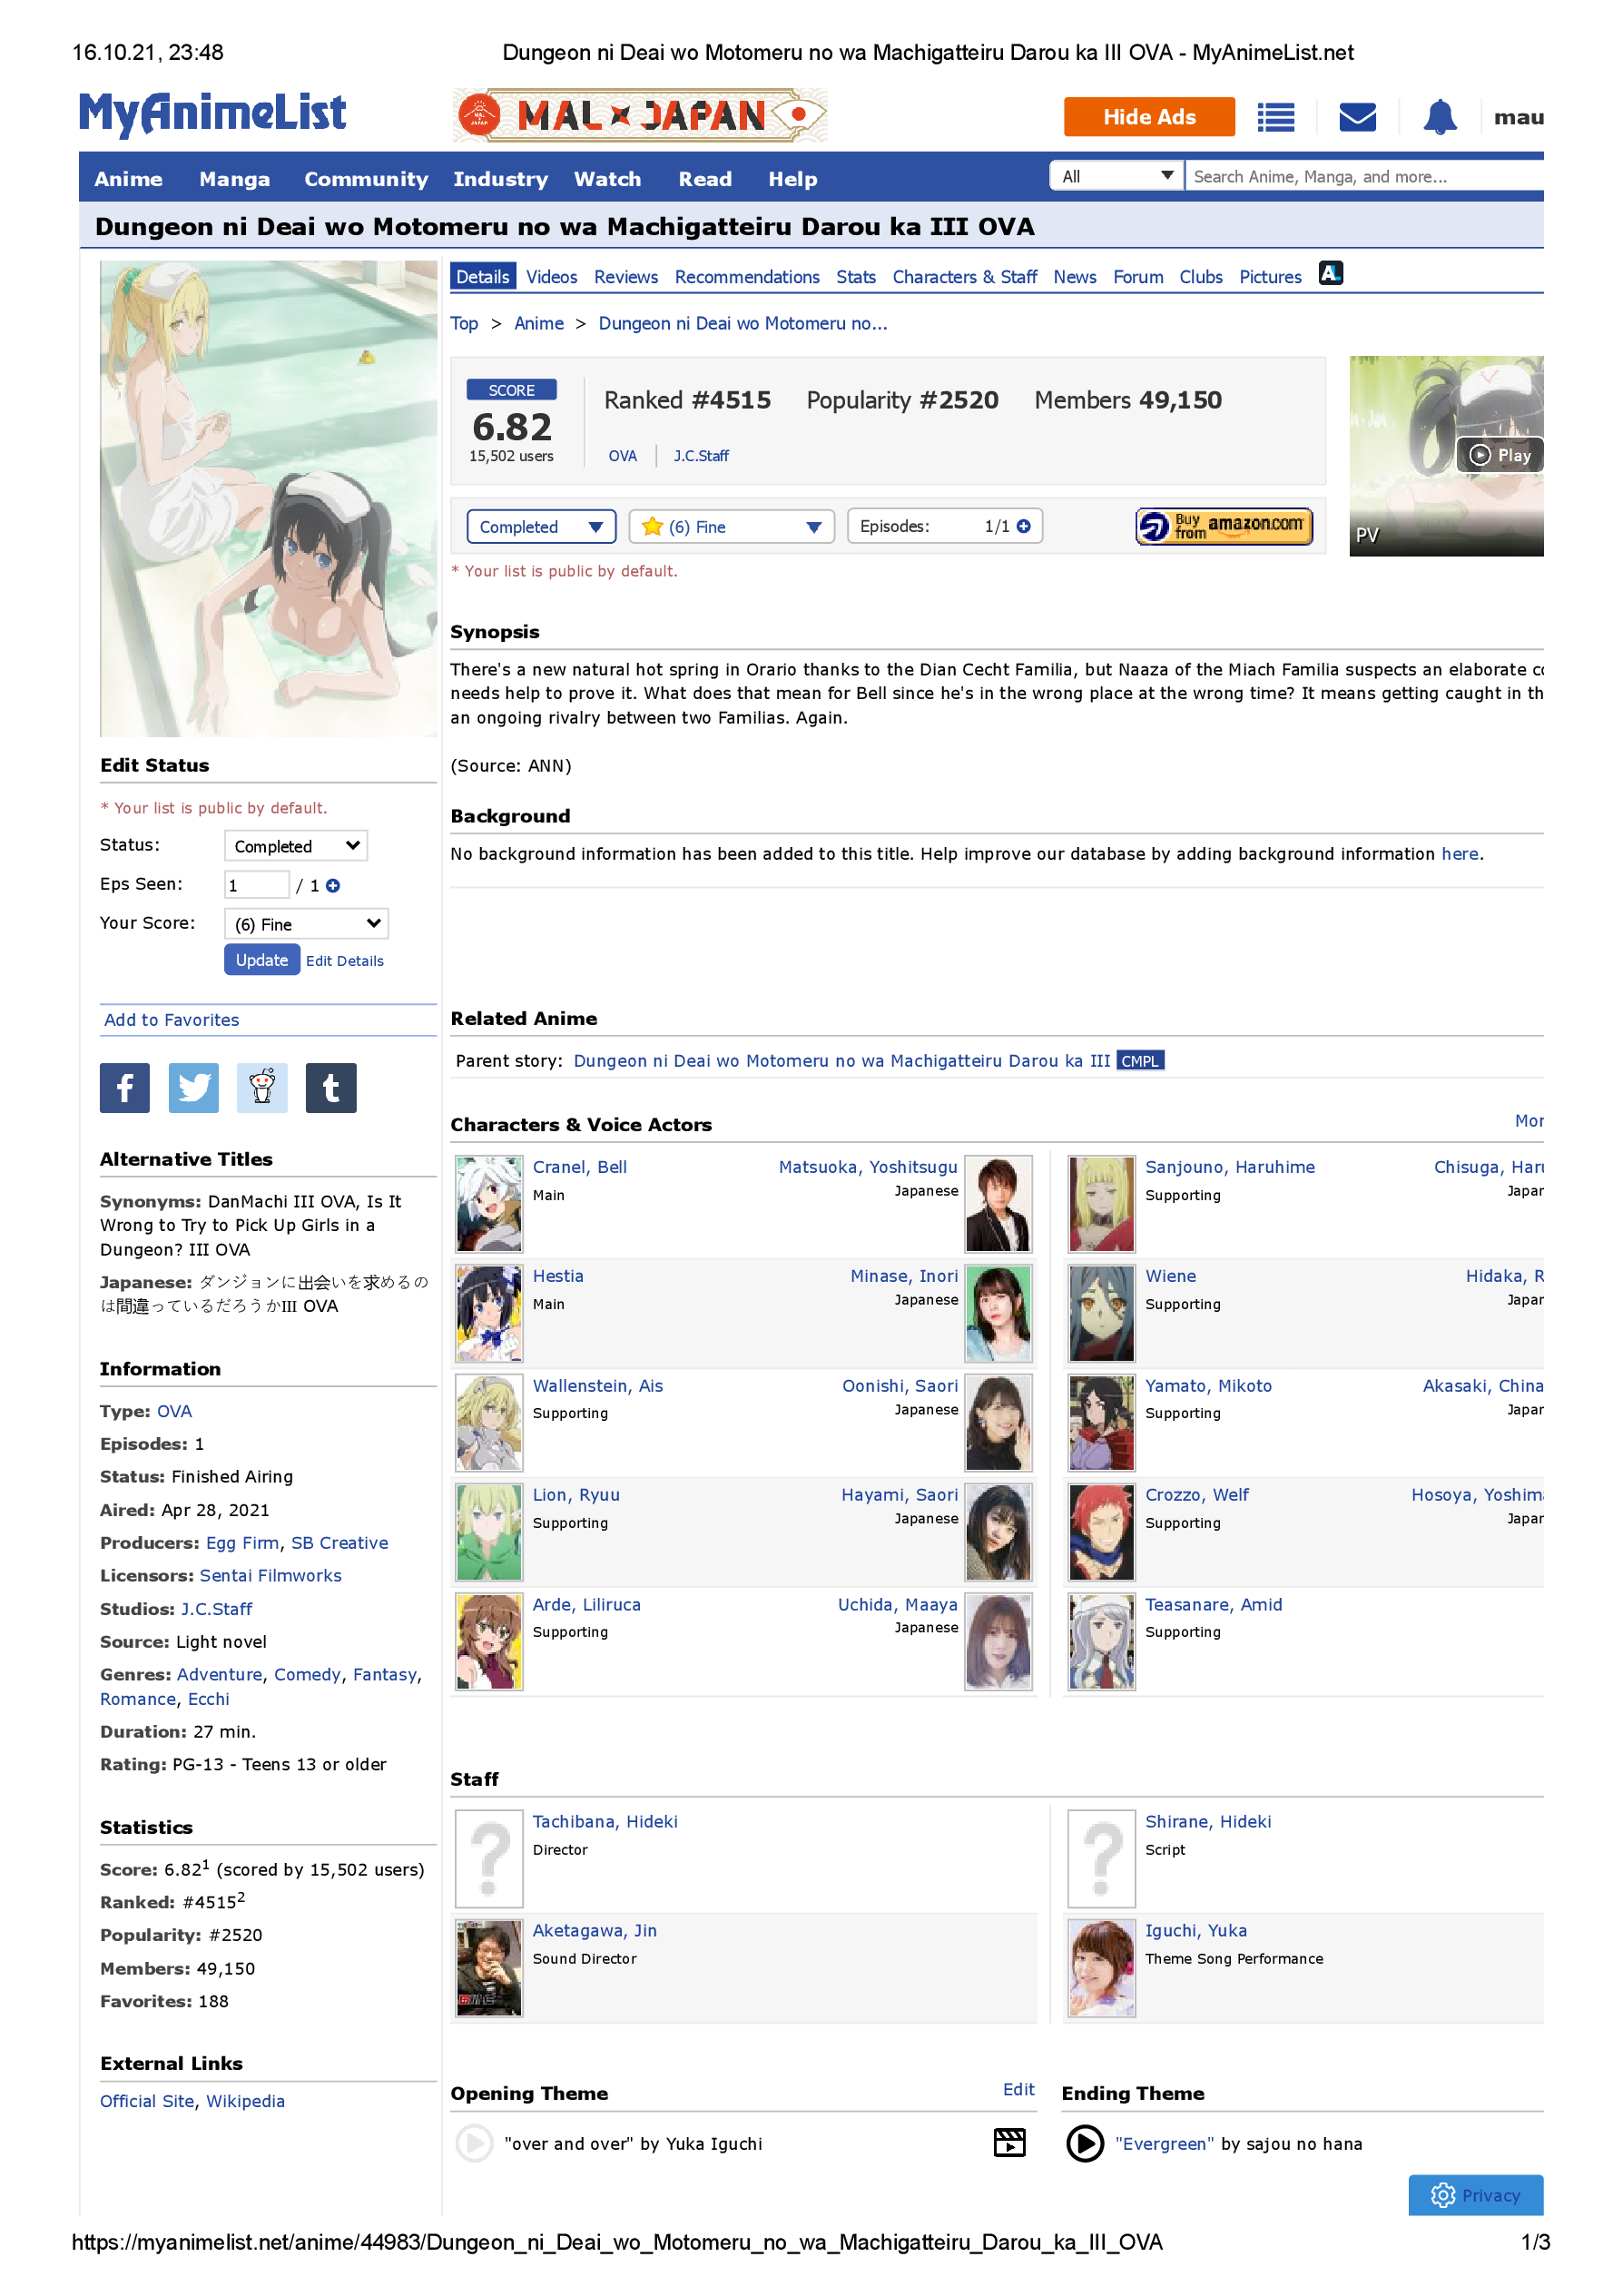1623x2296 pixels.
Task: Open voice actor Hayami, Saori link
Action: click(899, 1495)
